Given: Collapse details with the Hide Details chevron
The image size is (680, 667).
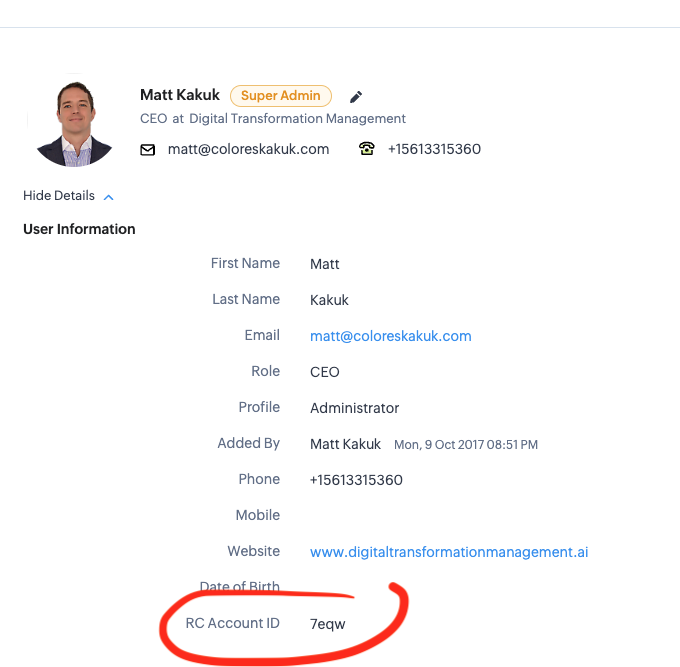Looking at the screenshot, I should tap(108, 197).
